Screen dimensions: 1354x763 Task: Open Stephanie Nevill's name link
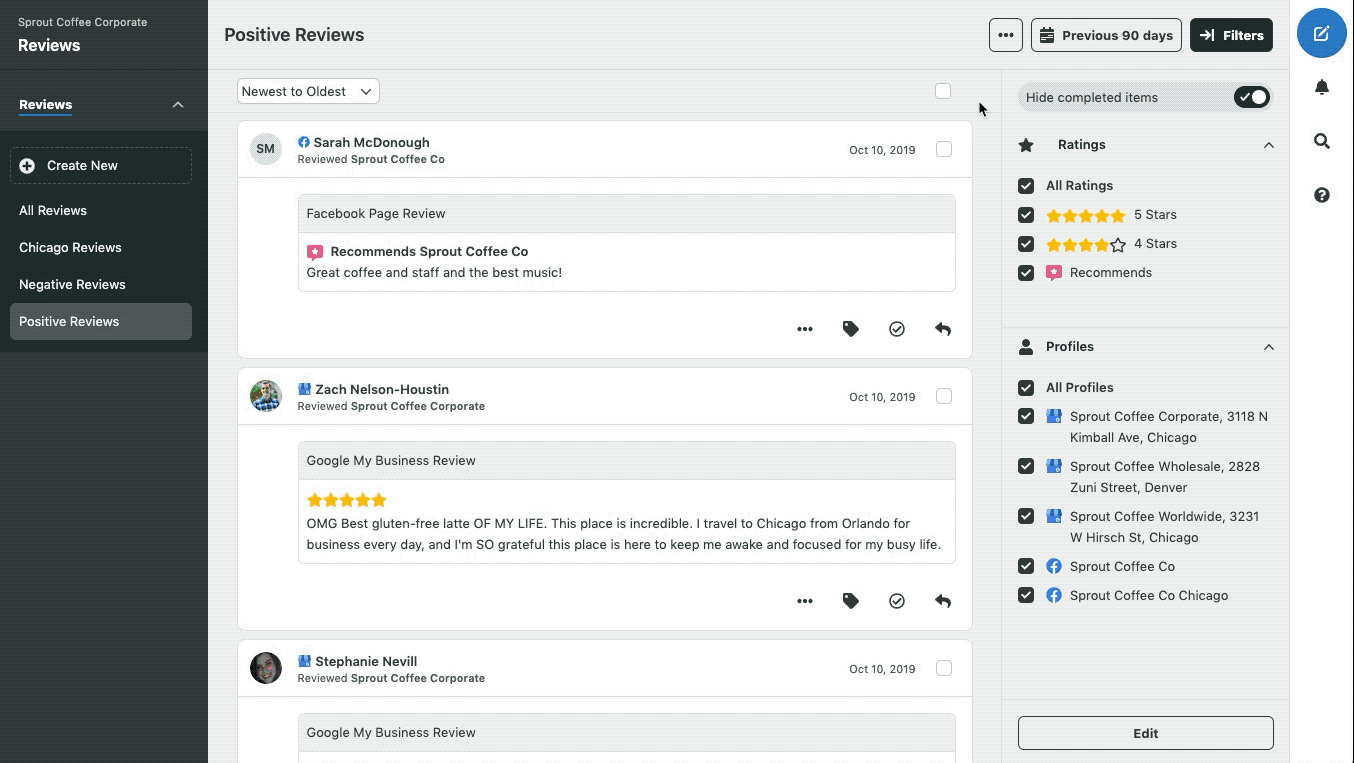(366, 661)
